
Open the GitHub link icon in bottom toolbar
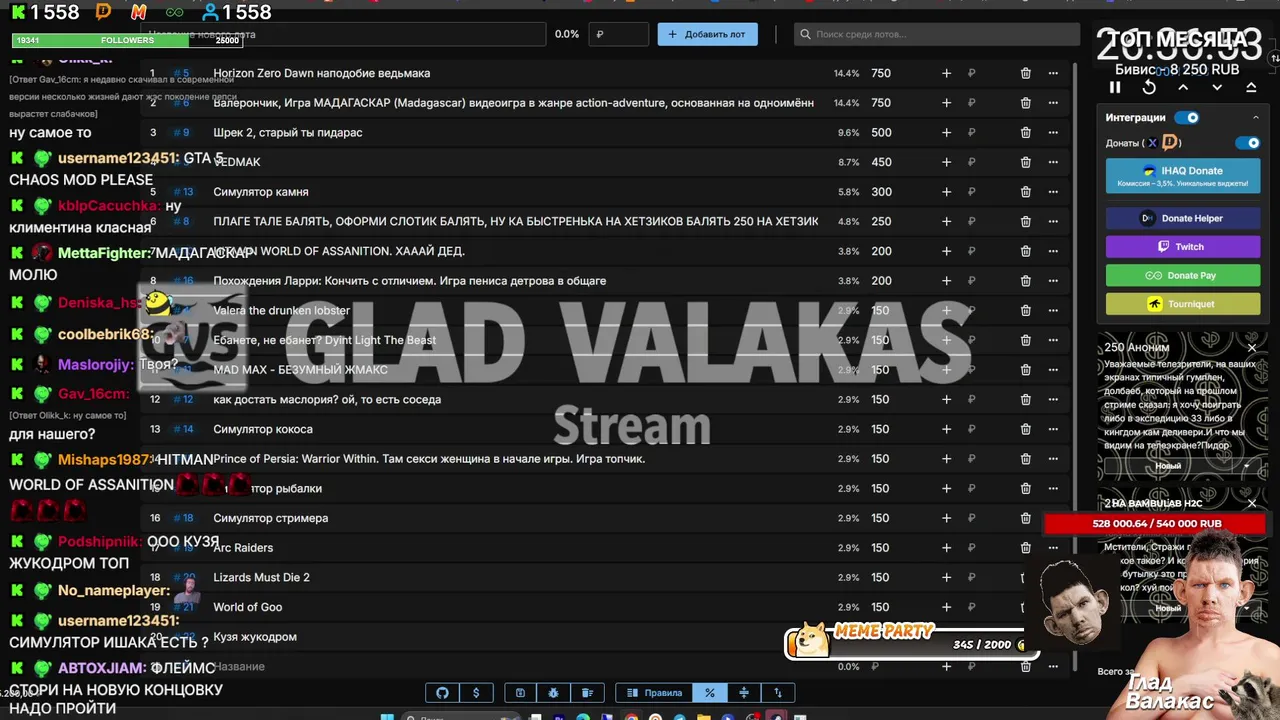[442, 693]
